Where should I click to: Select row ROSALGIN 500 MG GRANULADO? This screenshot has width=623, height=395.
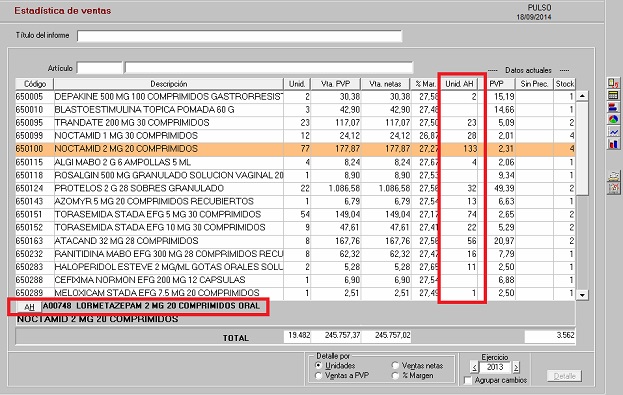[x=295, y=175]
